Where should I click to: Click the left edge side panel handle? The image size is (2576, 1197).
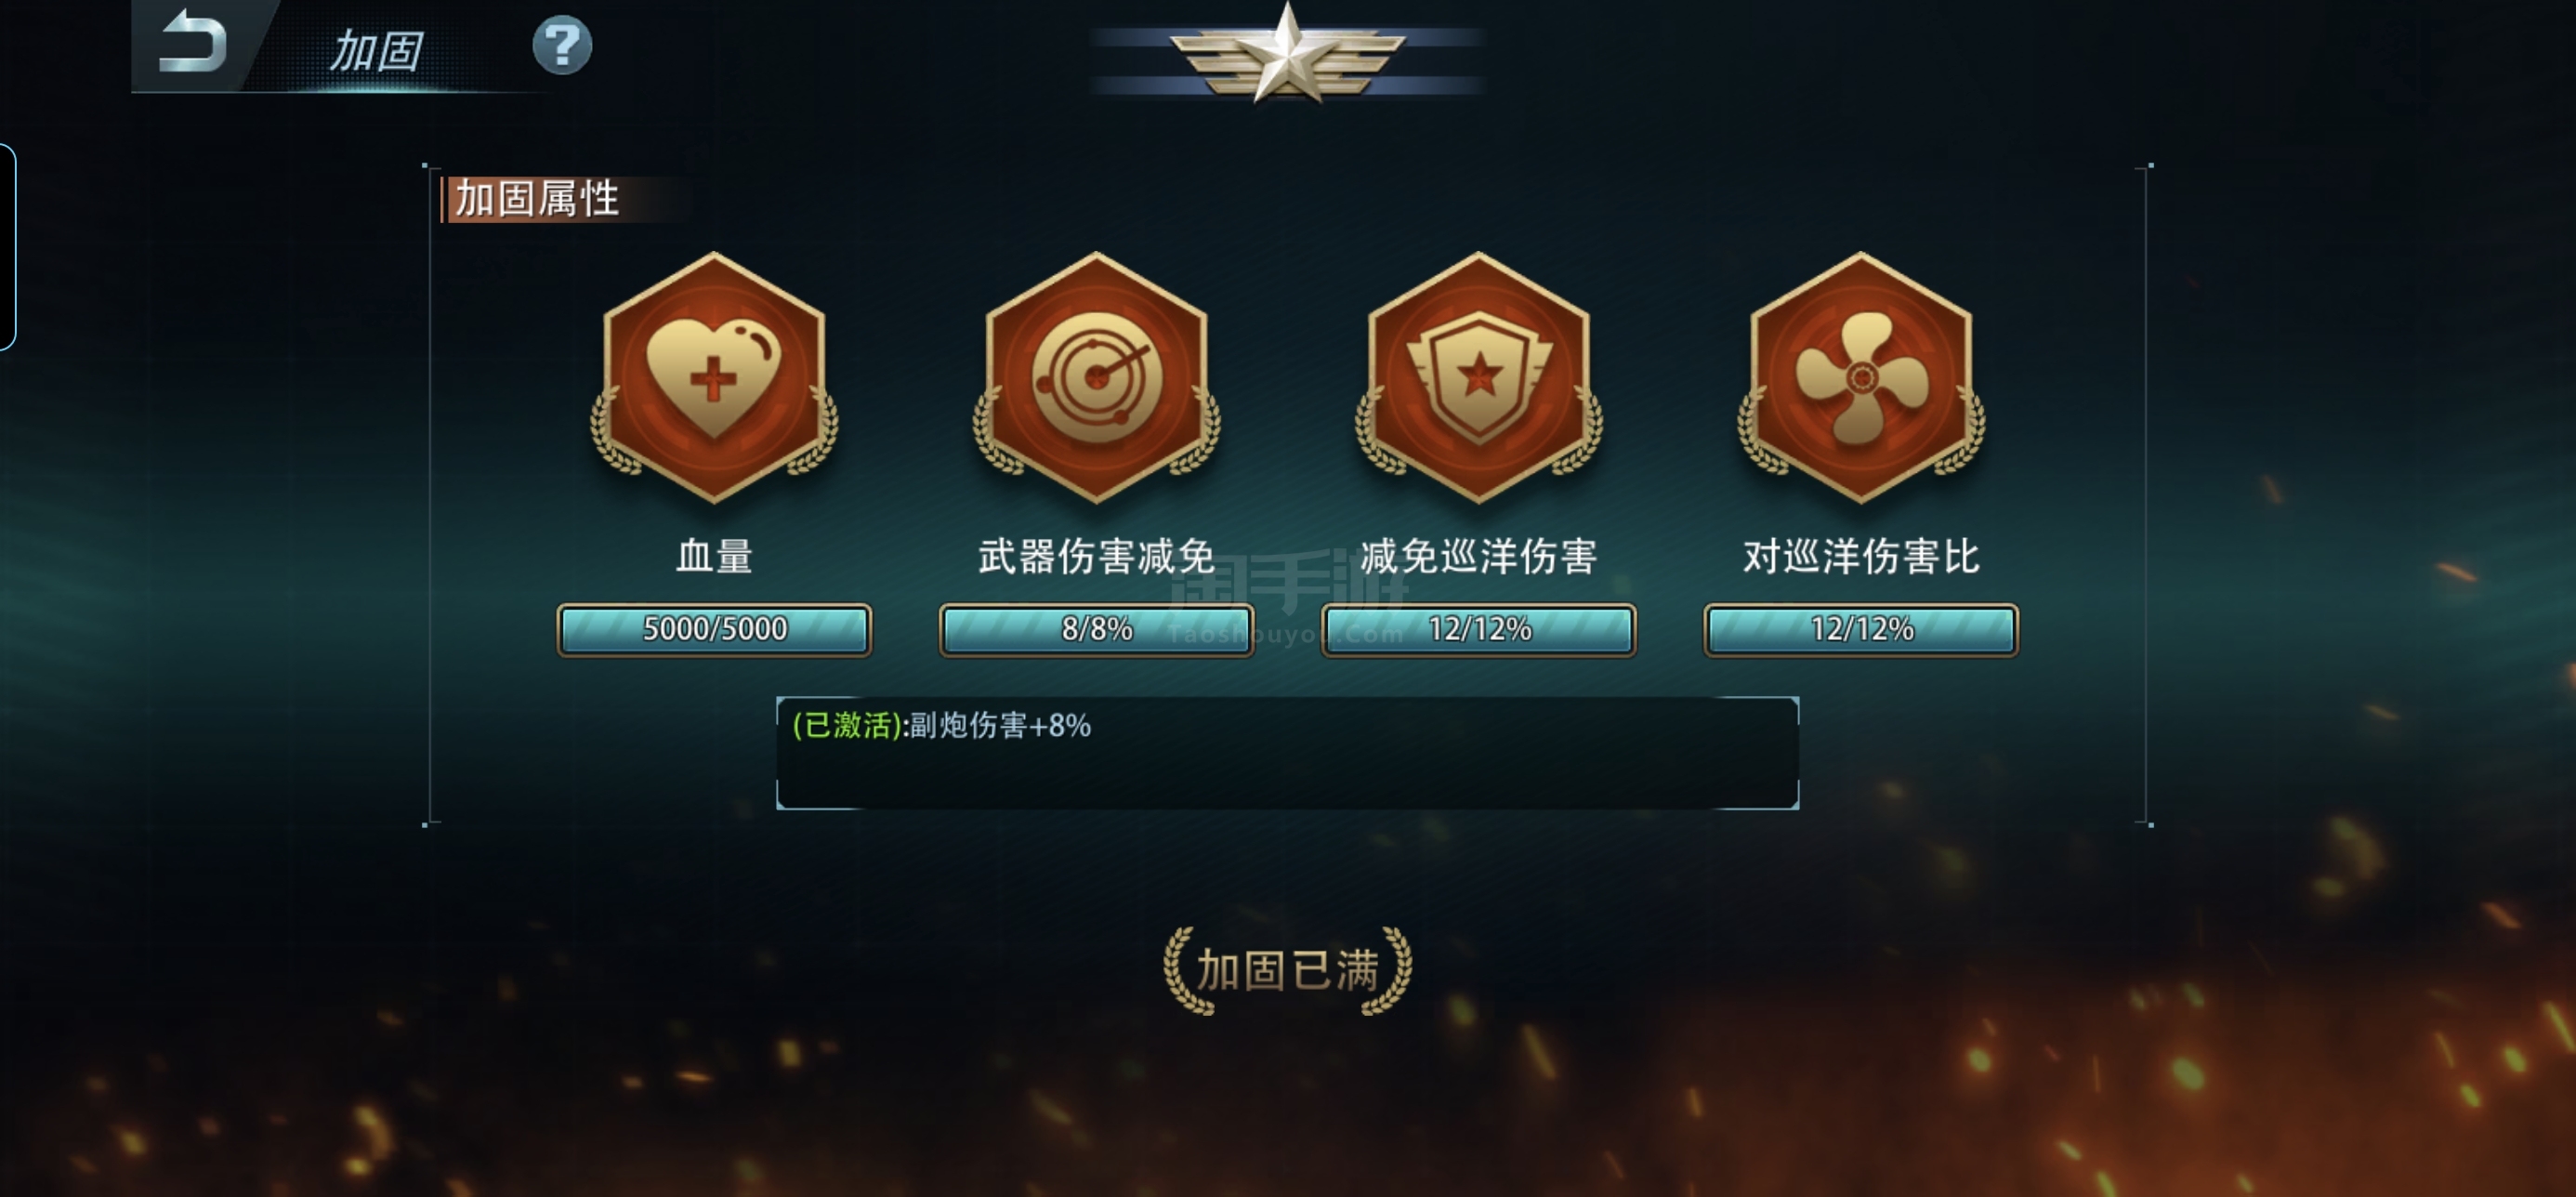(7, 247)
